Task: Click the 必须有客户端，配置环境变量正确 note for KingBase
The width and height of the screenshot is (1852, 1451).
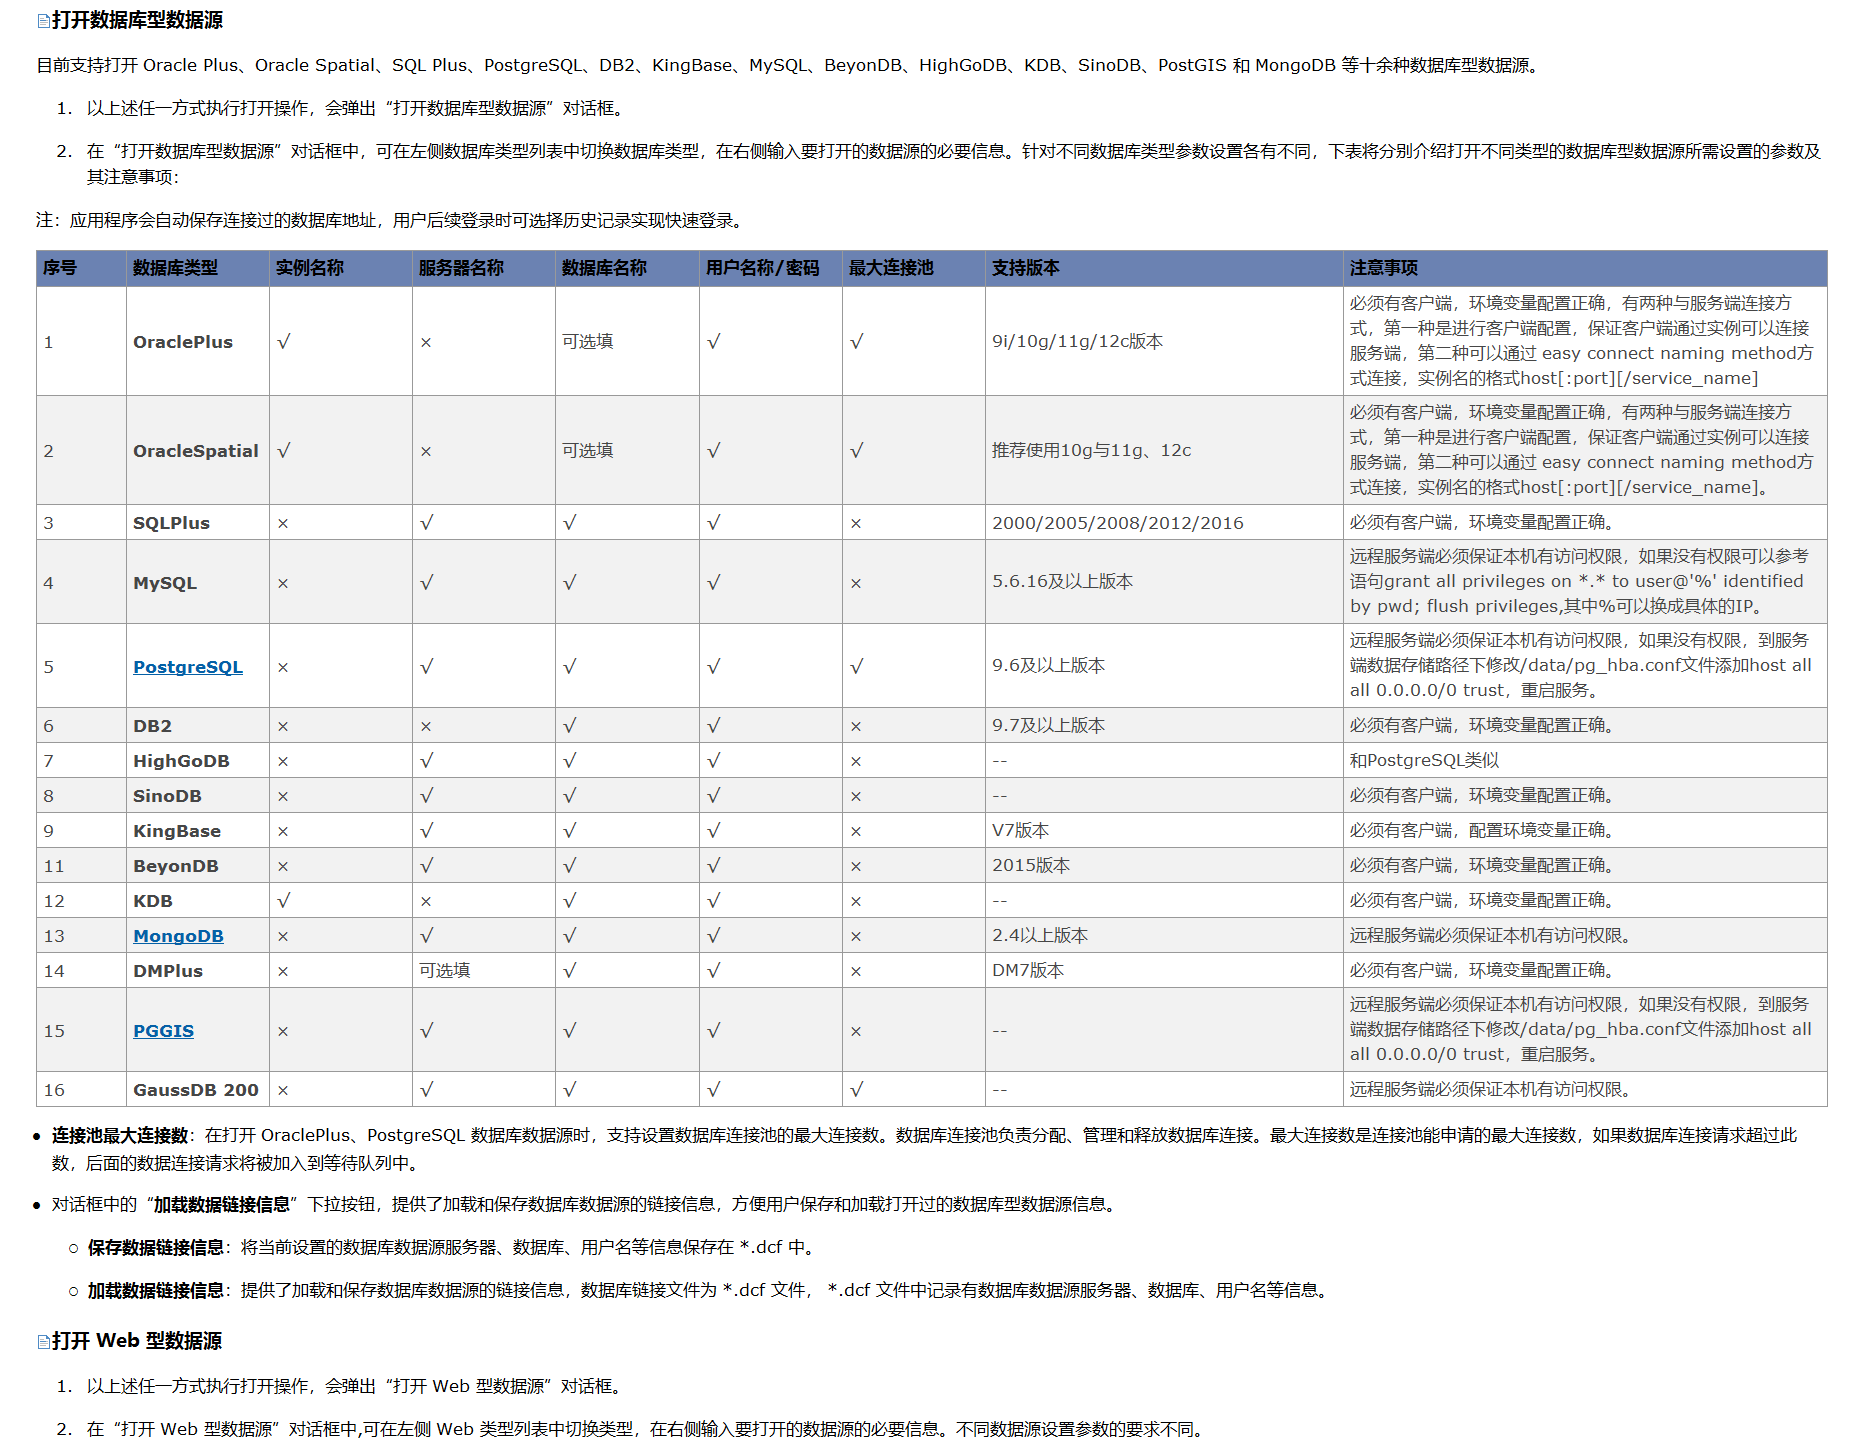Action: click(1585, 831)
